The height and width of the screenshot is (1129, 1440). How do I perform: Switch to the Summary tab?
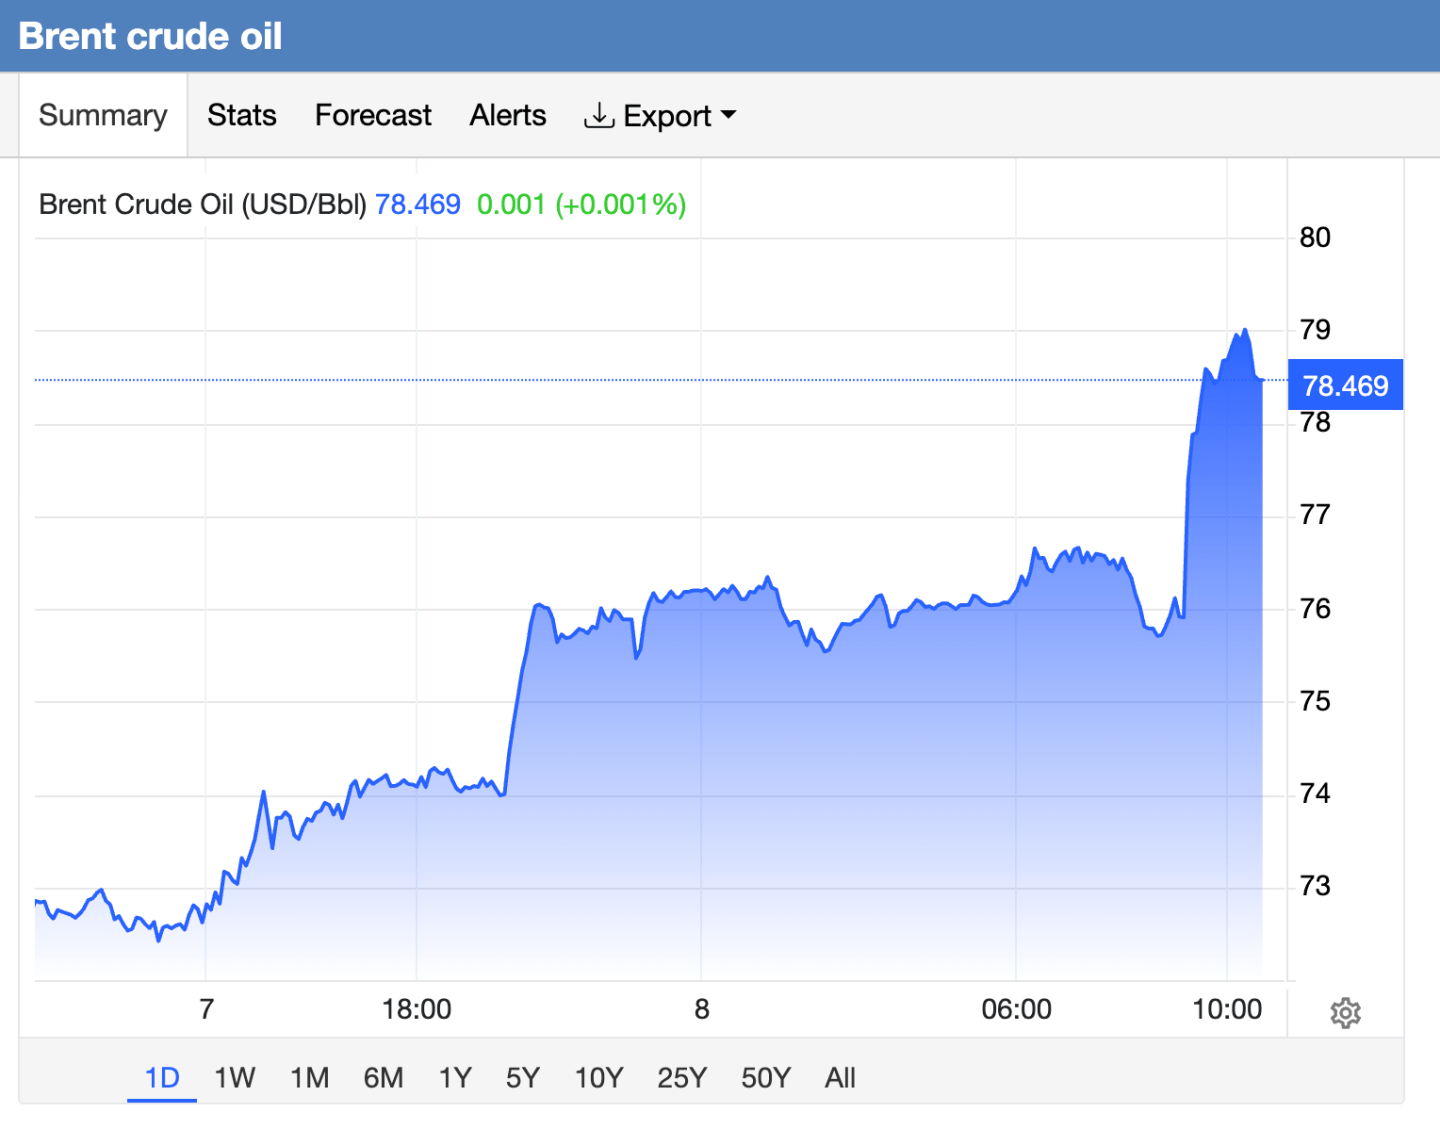click(103, 115)
